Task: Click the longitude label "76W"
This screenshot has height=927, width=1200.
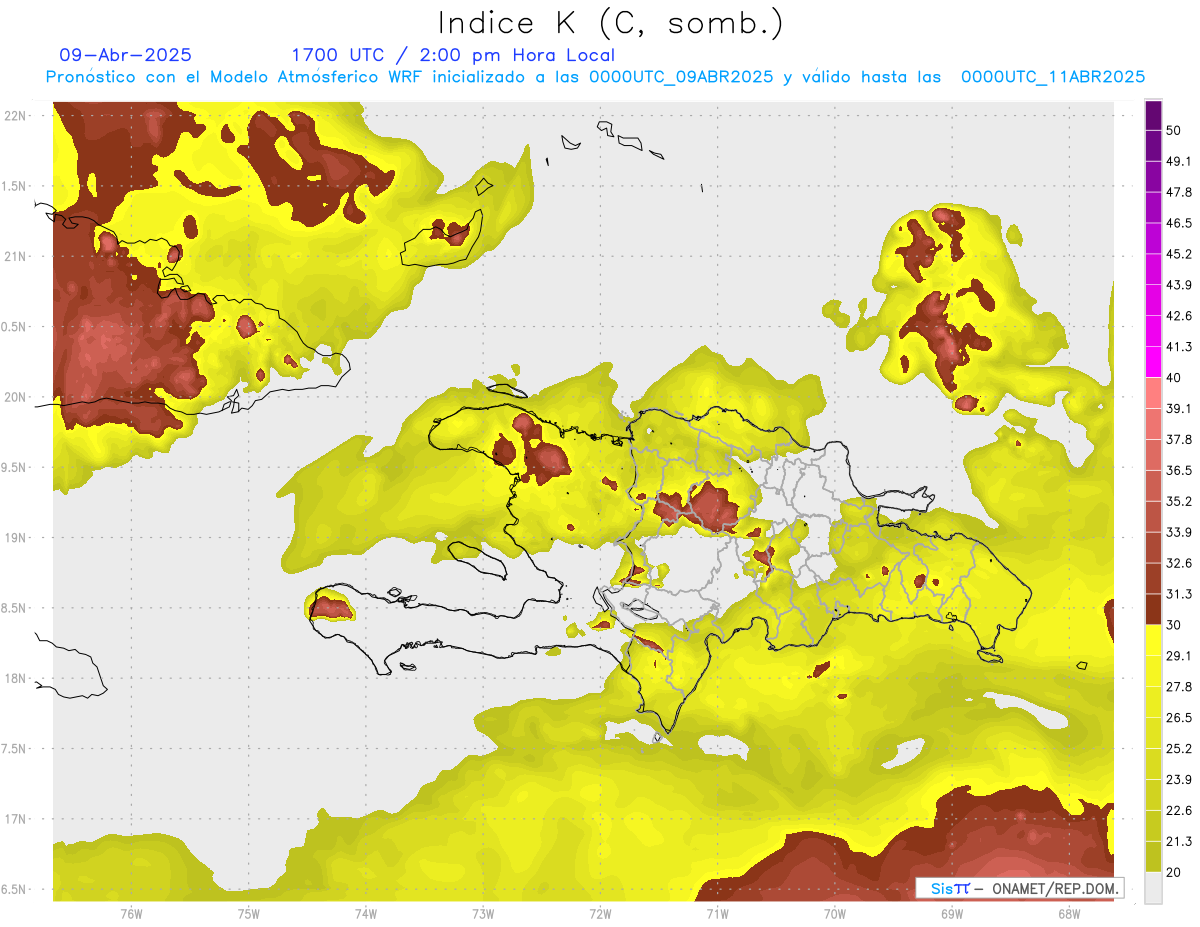Action: point(131,914)
